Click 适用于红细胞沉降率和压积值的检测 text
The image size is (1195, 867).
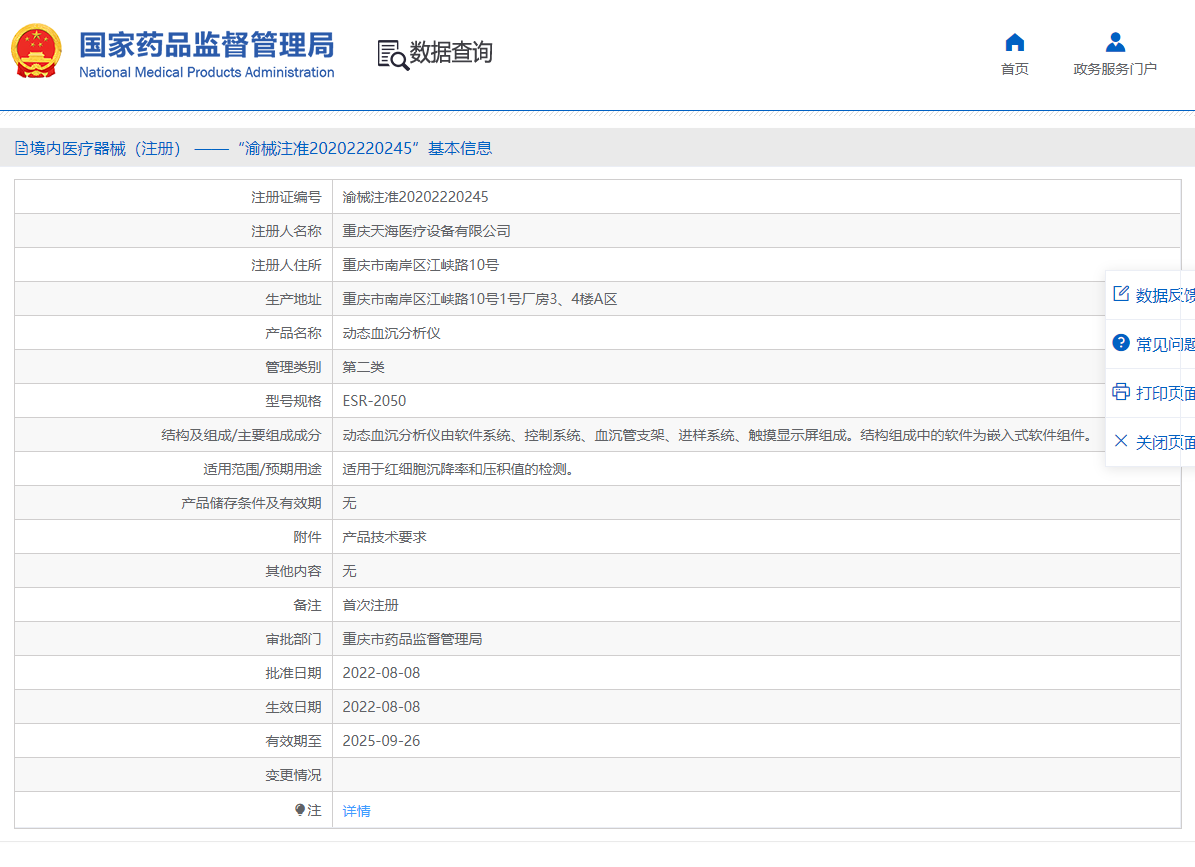(x=457, y=469)
